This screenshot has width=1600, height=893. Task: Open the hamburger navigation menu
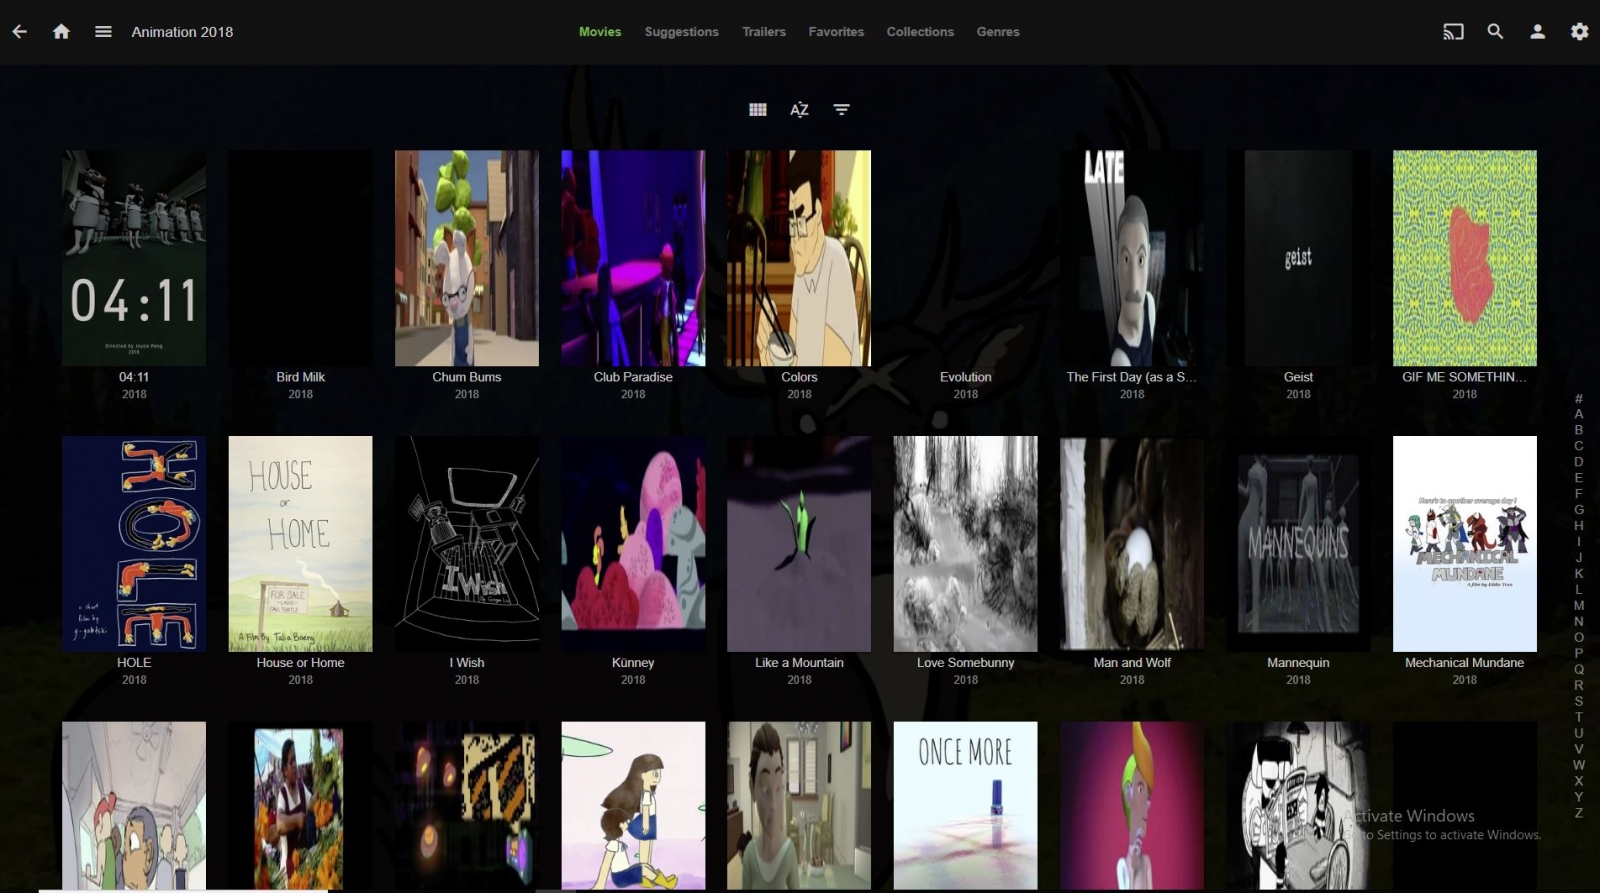point(103,32)
